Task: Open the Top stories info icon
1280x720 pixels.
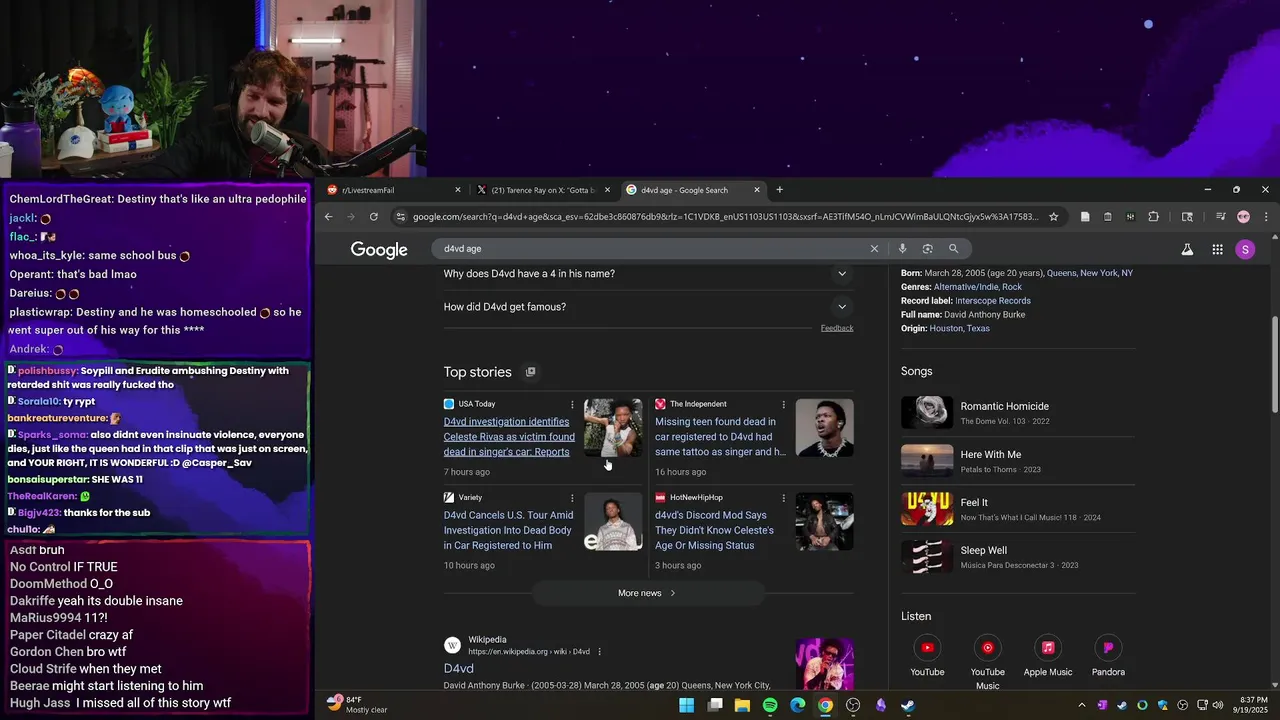Action: 530,372
